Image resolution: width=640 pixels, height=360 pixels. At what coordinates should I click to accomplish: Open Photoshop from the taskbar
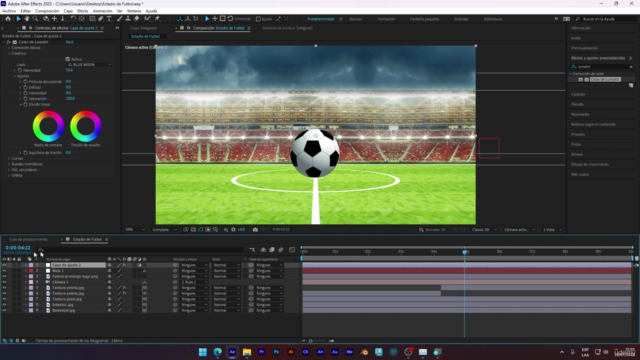tap(276, 352)
